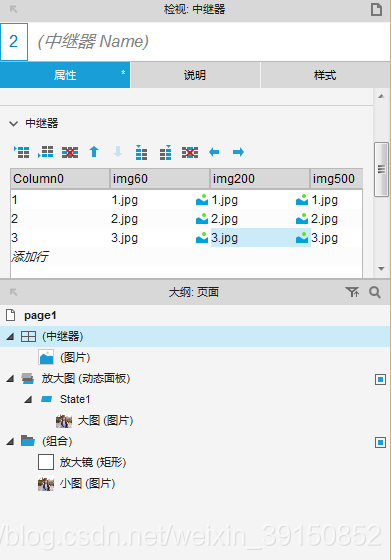Image resolution: width=391 pixels, height=560 pixels.
Task: Click the Column0 cell with value 2
Action: pos(60,219)
